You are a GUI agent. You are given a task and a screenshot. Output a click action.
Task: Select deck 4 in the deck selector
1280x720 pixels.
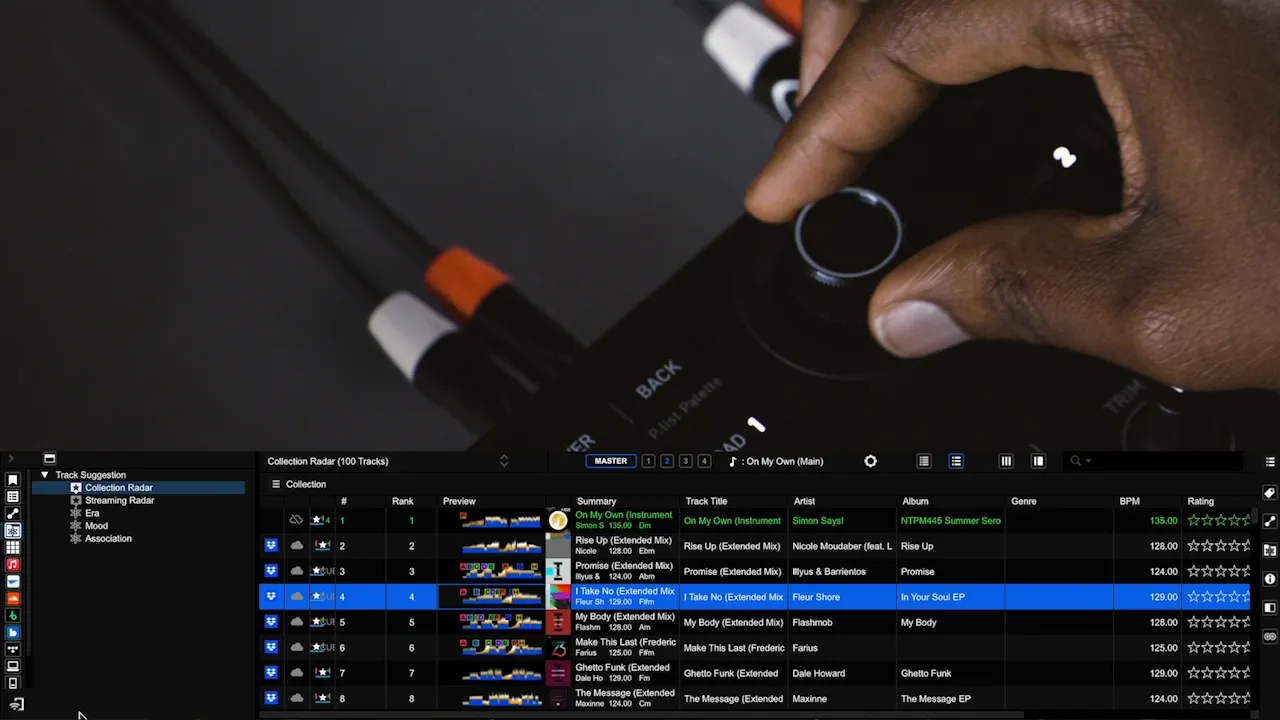(704, 461)
